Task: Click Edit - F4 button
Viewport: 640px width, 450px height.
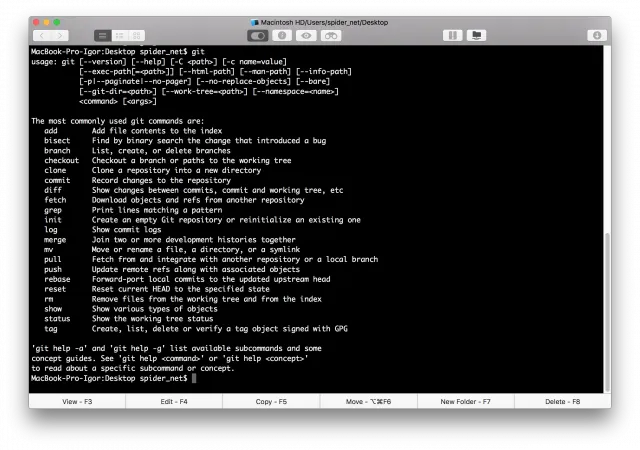Action: click(x=174, y=401)
